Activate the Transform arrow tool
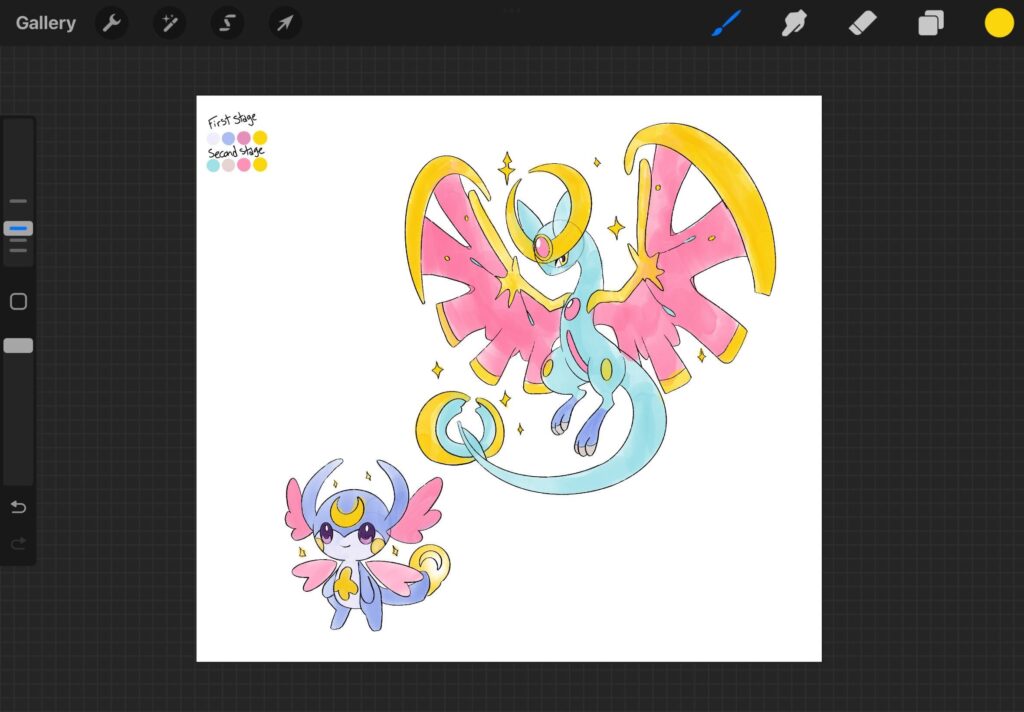1024x712 pixels. coord(285,24)
